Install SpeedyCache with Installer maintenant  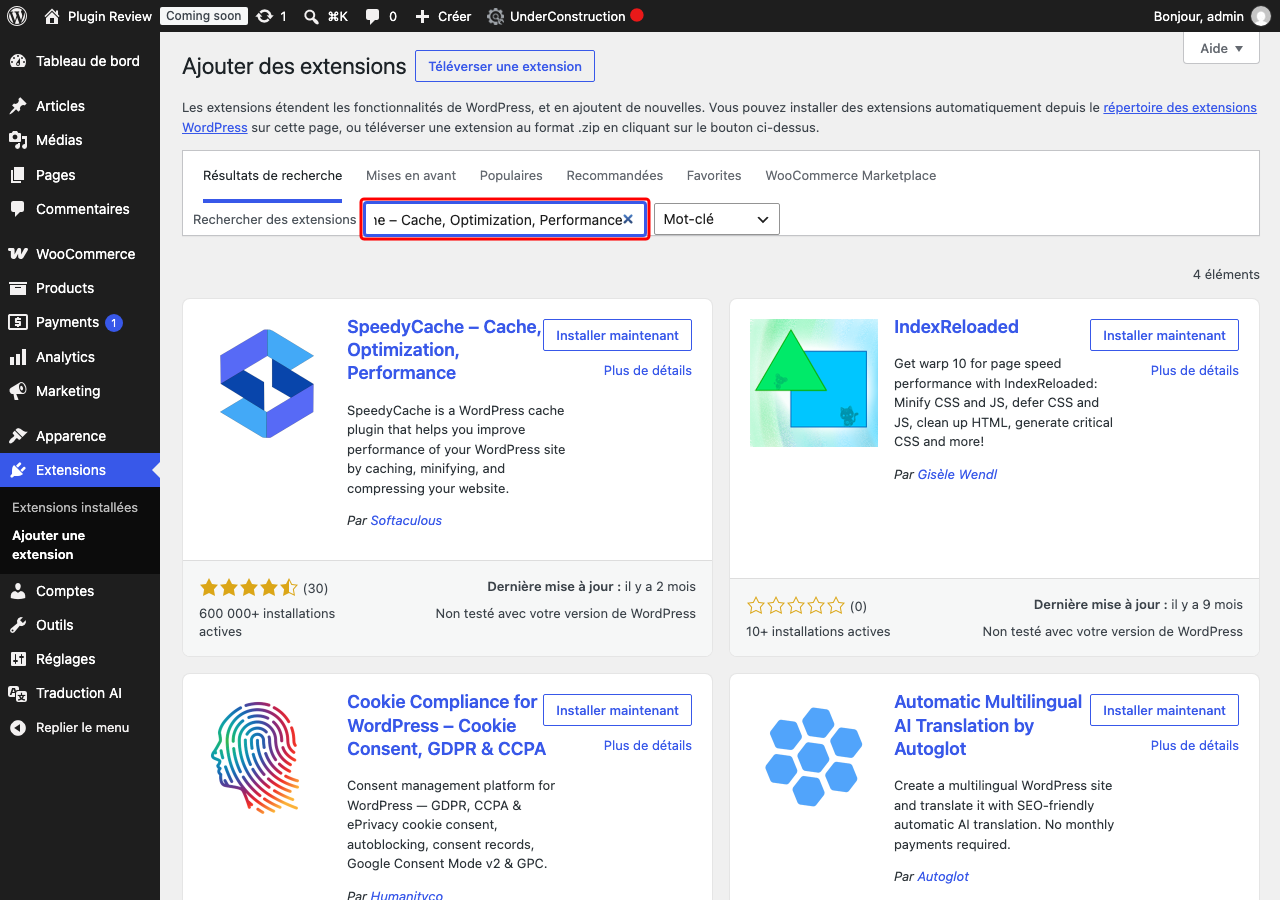617,335
